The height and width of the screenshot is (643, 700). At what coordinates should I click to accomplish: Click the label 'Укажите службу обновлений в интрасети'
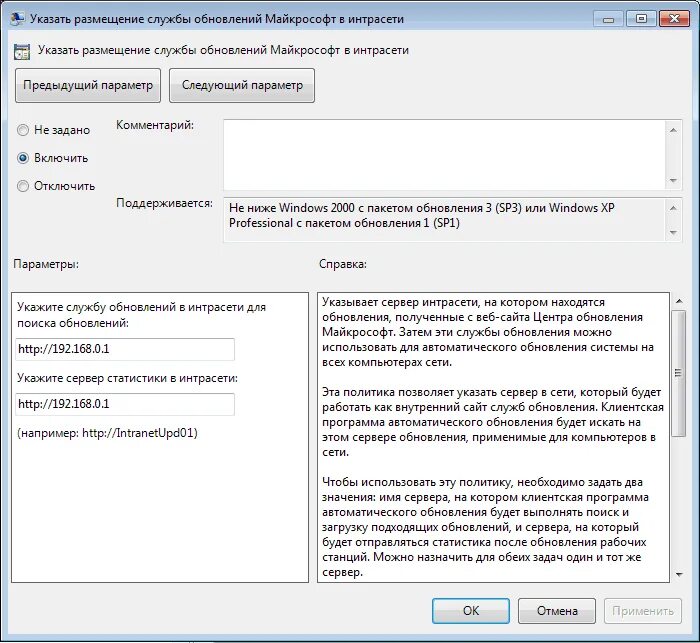point(141,315)
